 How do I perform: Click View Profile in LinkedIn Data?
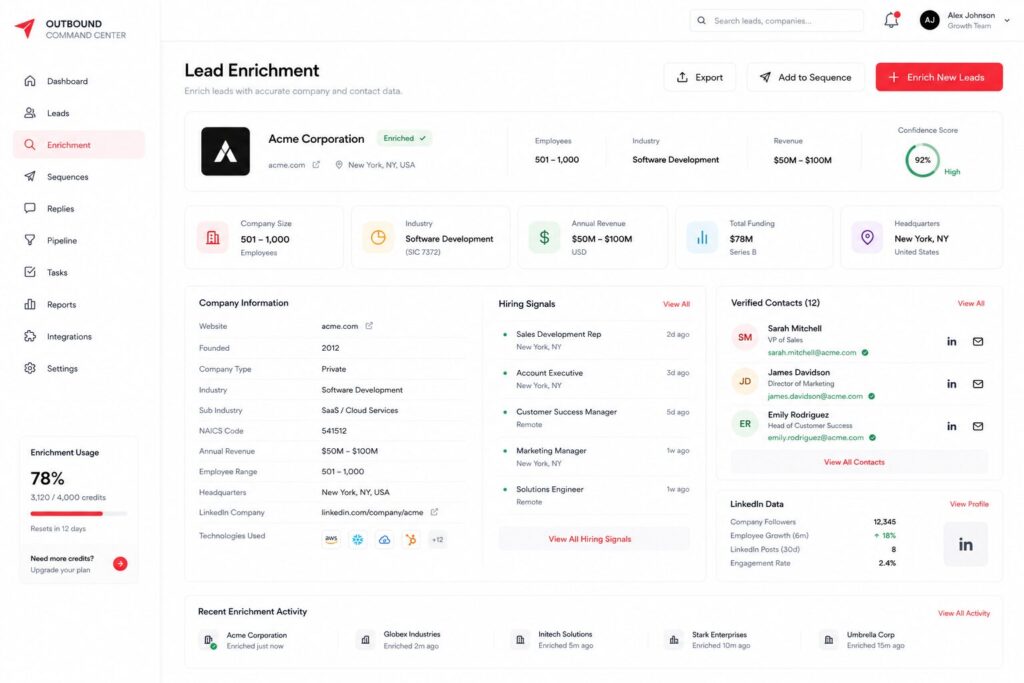click(x=969, y=504)
